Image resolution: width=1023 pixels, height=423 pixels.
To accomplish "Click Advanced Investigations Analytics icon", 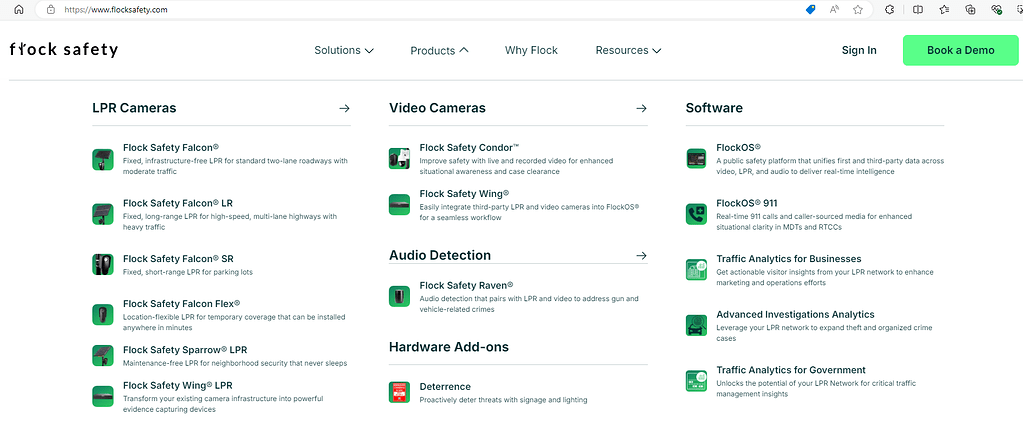I will point(697,325).
